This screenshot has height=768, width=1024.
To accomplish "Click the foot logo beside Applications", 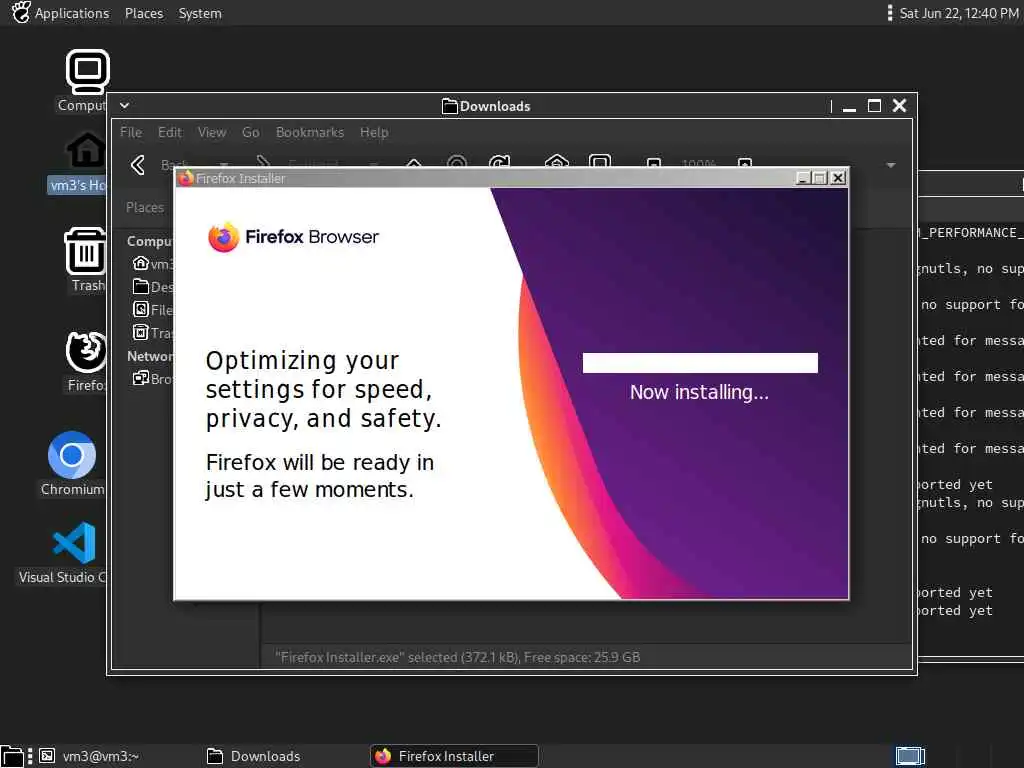I will (21, 12).
